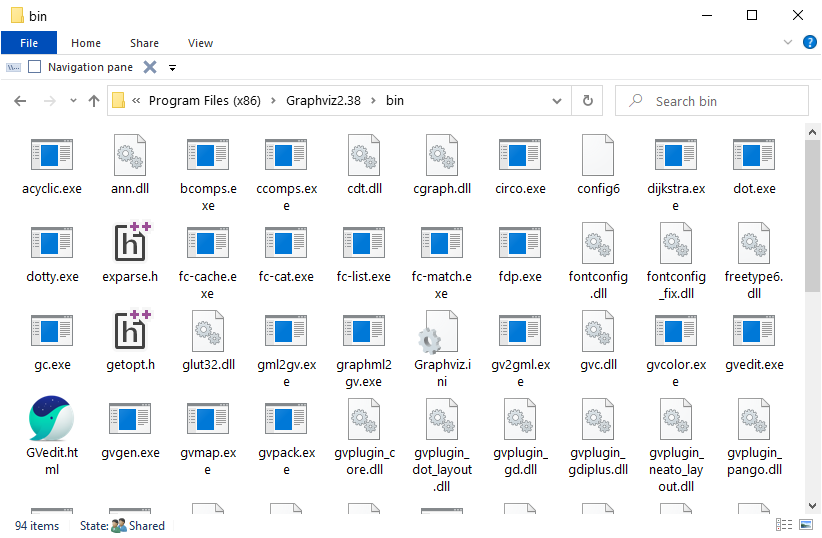
Task: Select the cdt.dll file icon
Action: [364, 155]
